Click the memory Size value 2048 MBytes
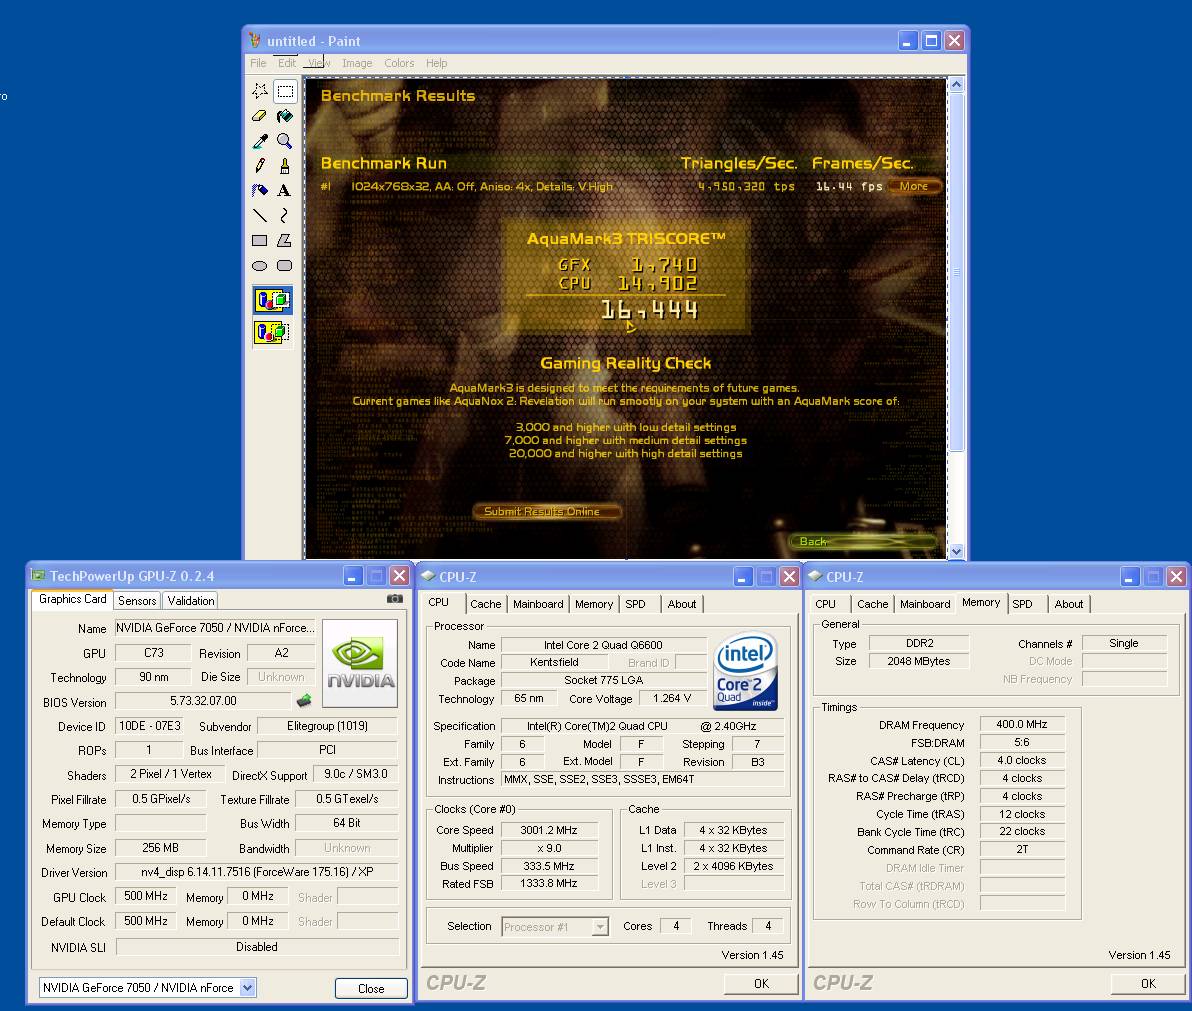The height and width of the screenshot is (1011, 1192). coord(918,661)
